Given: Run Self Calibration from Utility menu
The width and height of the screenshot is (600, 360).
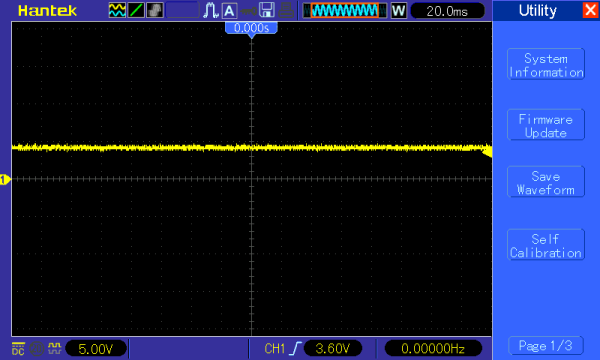Looking at the screenshot, I should (x=546, y=245).
